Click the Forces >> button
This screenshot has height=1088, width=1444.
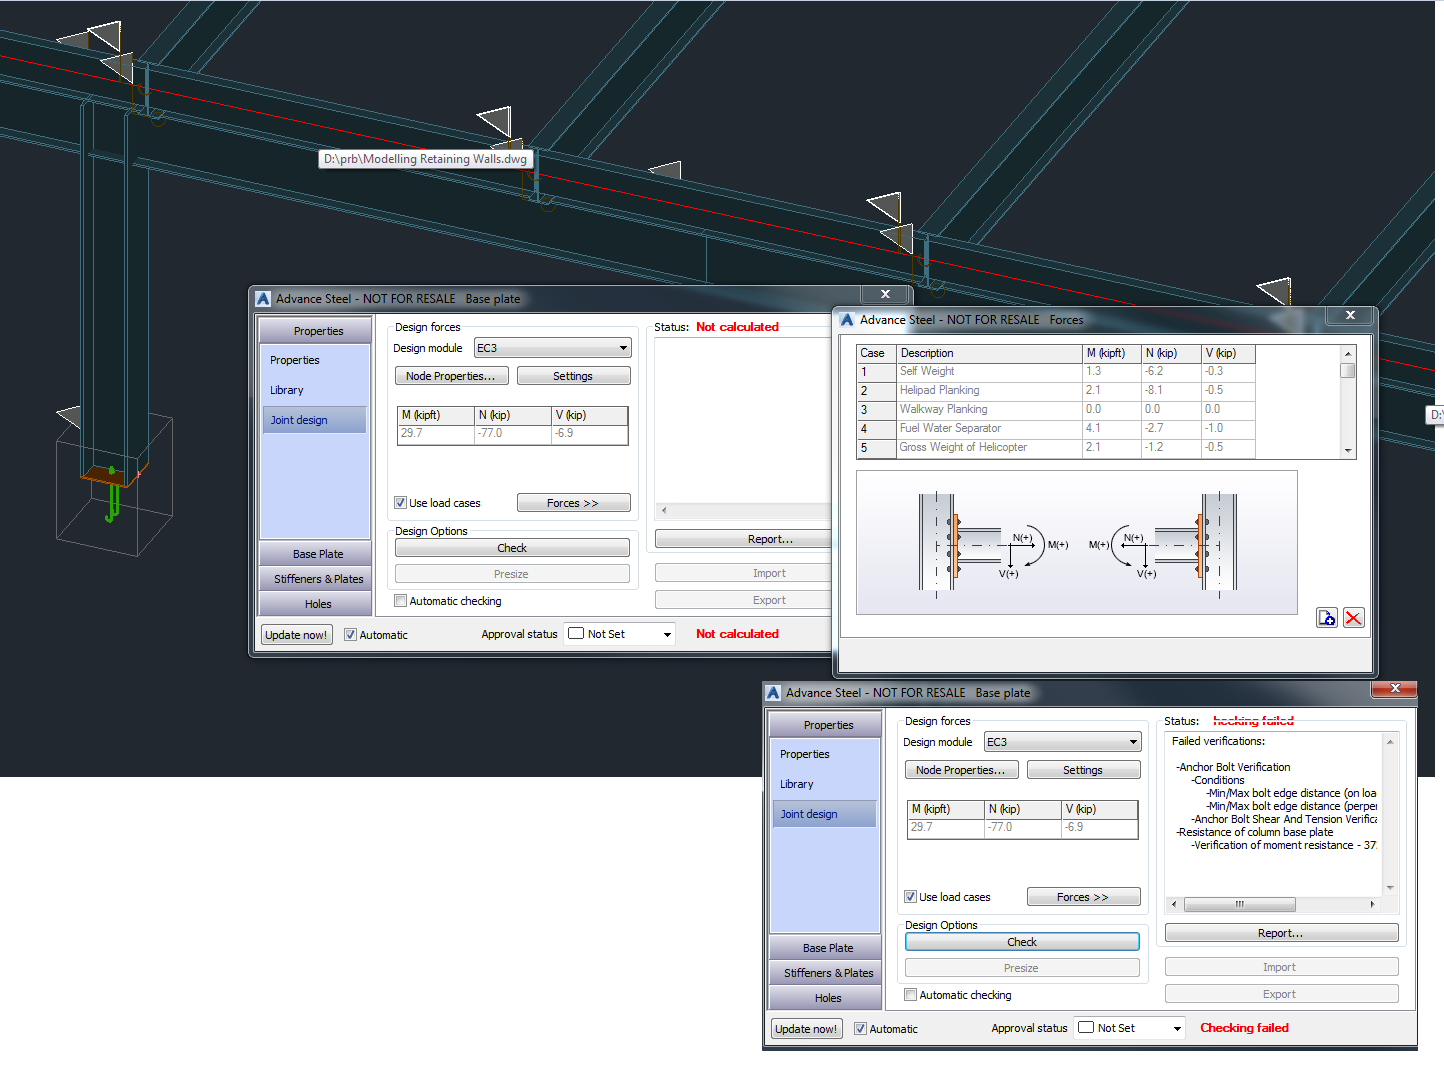click(x=573, y=502)
